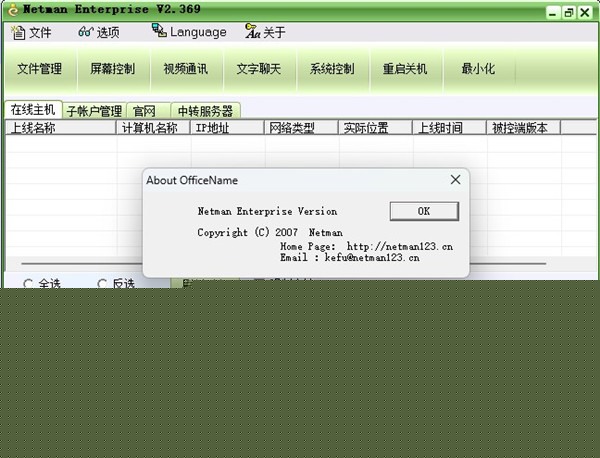
Task: Open 文件管理 file manager
Action: pyautogui.click(x=40, y=69)
